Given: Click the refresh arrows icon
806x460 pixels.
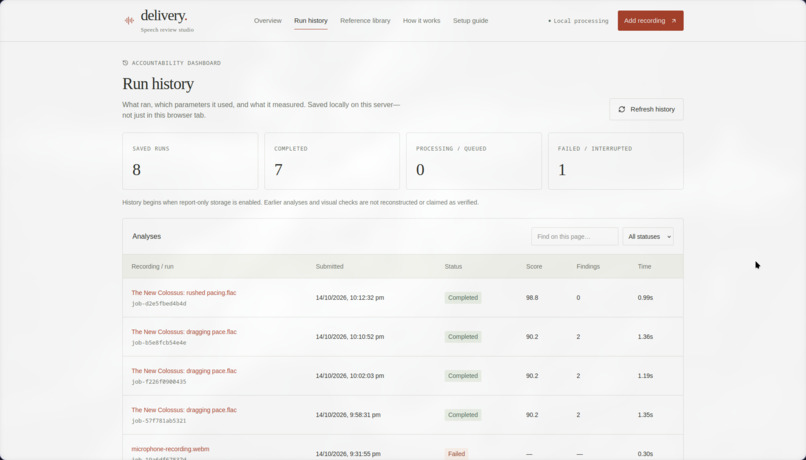Looking at the screenshot, I should [x=621, y=109].
